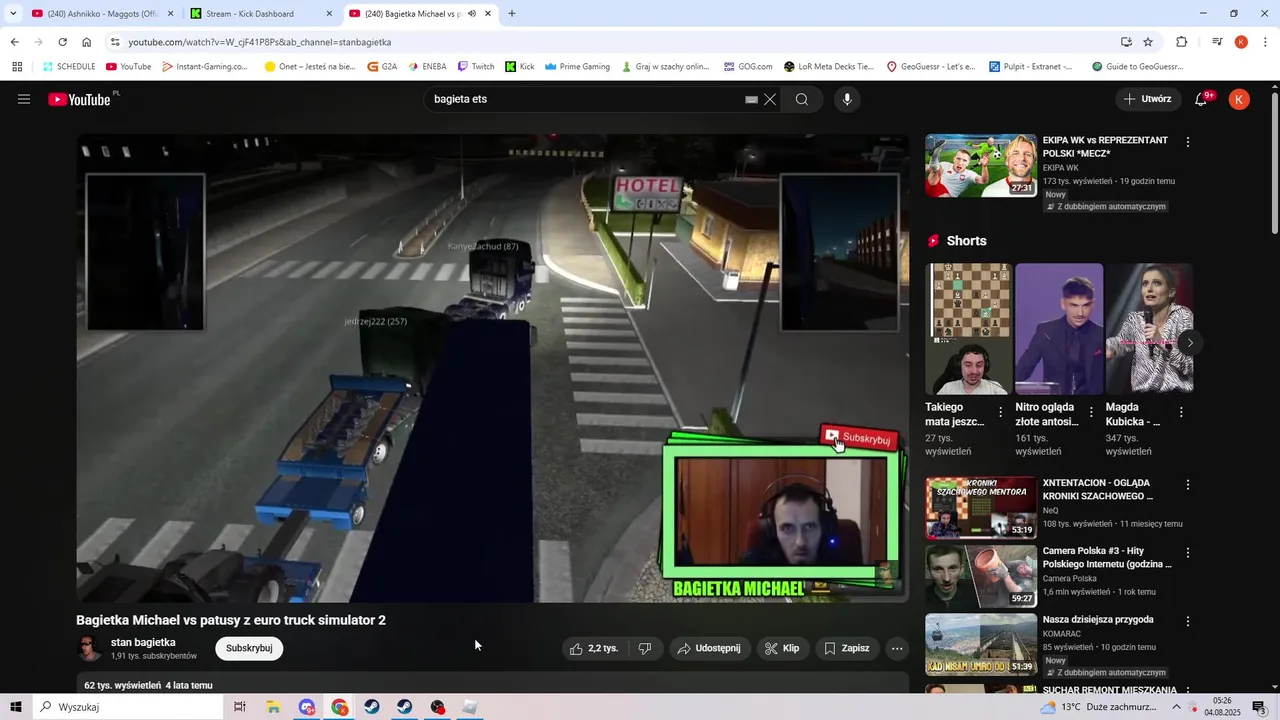
Task: Open a new browser tab
Action: [512, 14]
